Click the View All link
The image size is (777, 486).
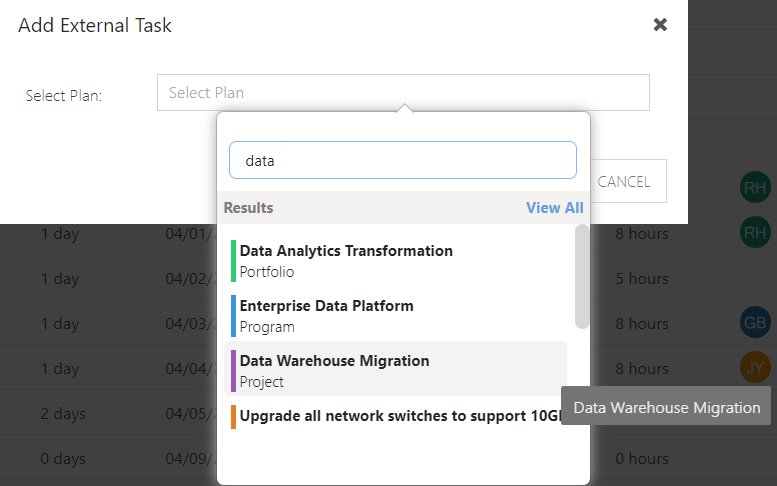pos(555,208)
